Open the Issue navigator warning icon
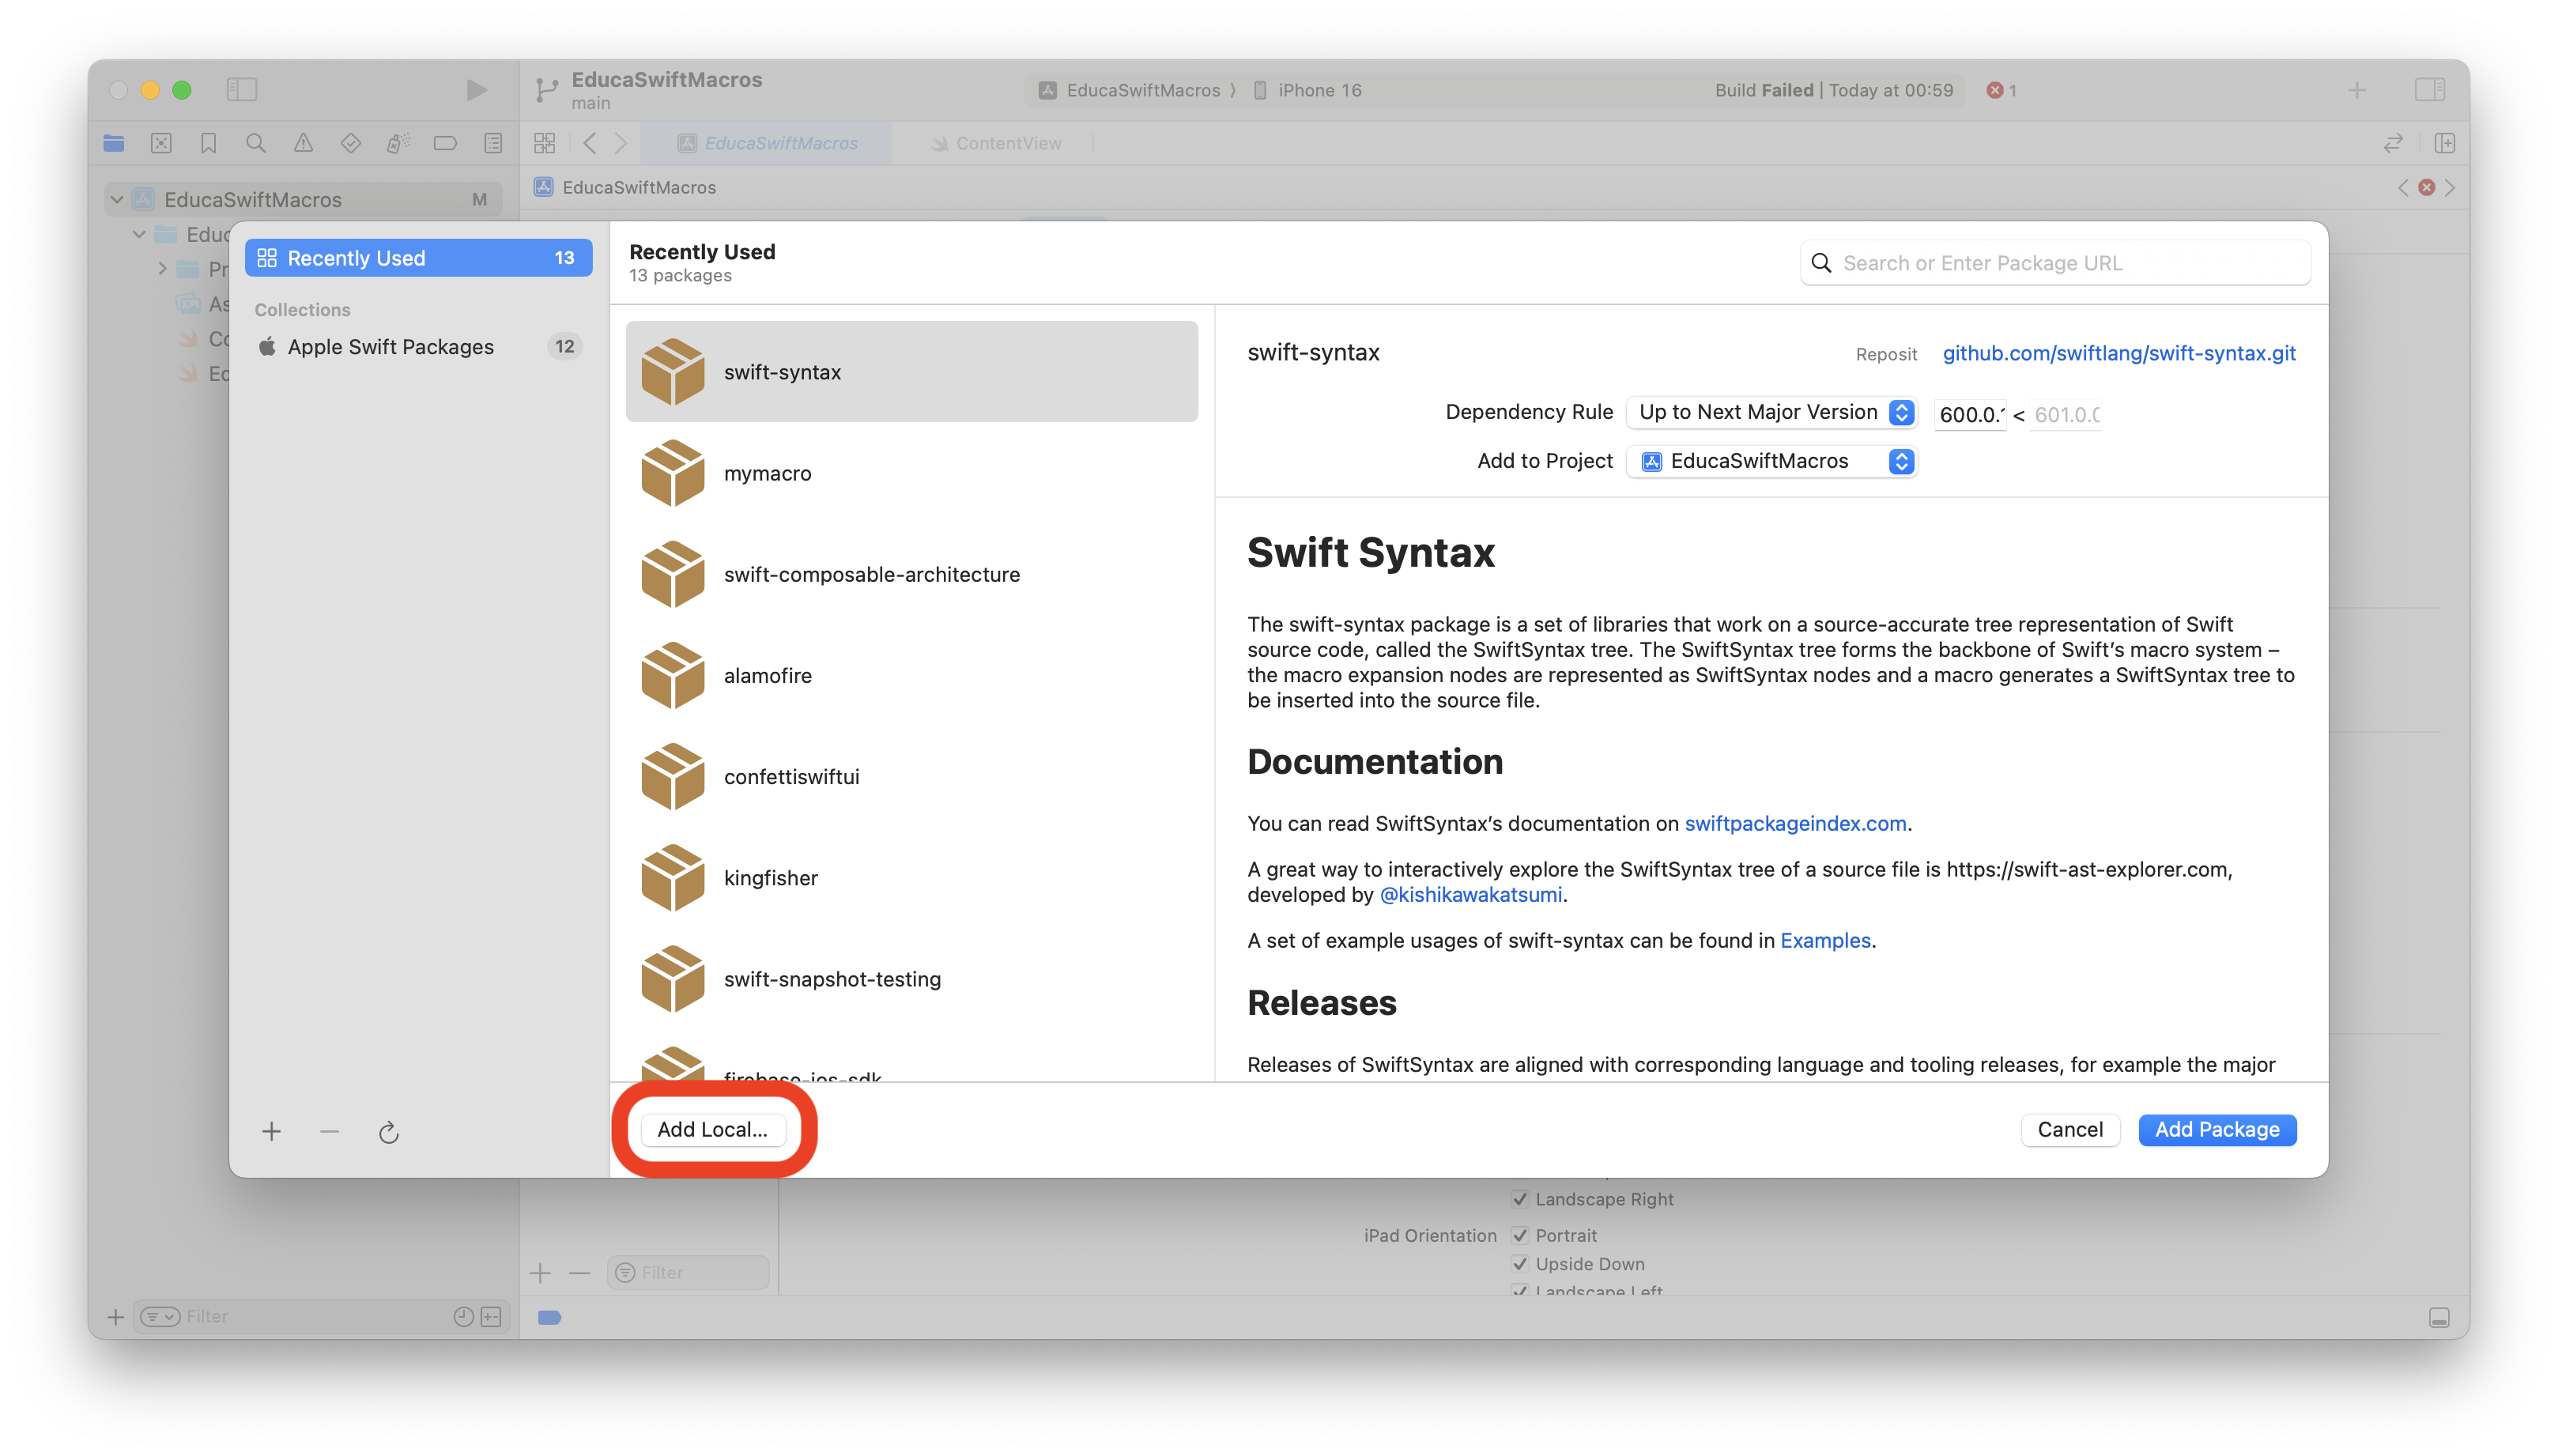Image resolution: width=2558 pixels, height=1456 pixels. pos(303,143)
